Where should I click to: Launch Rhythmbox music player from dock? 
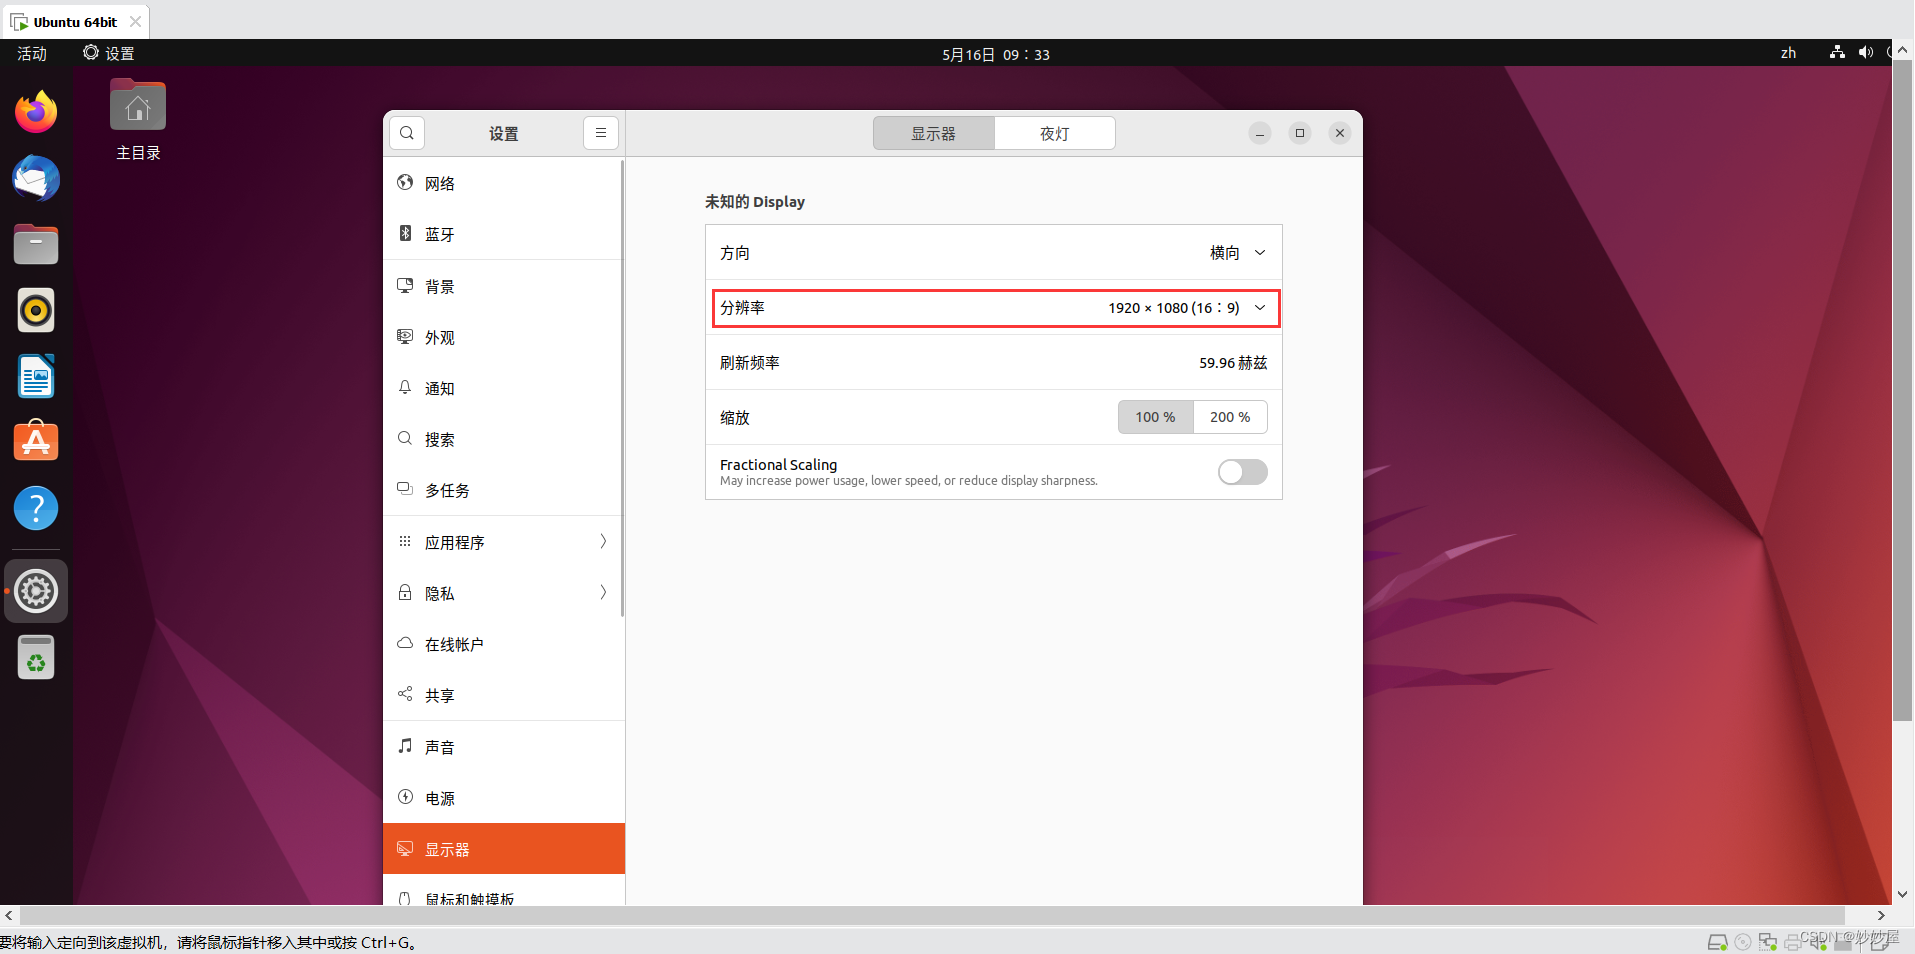point(36,310)
